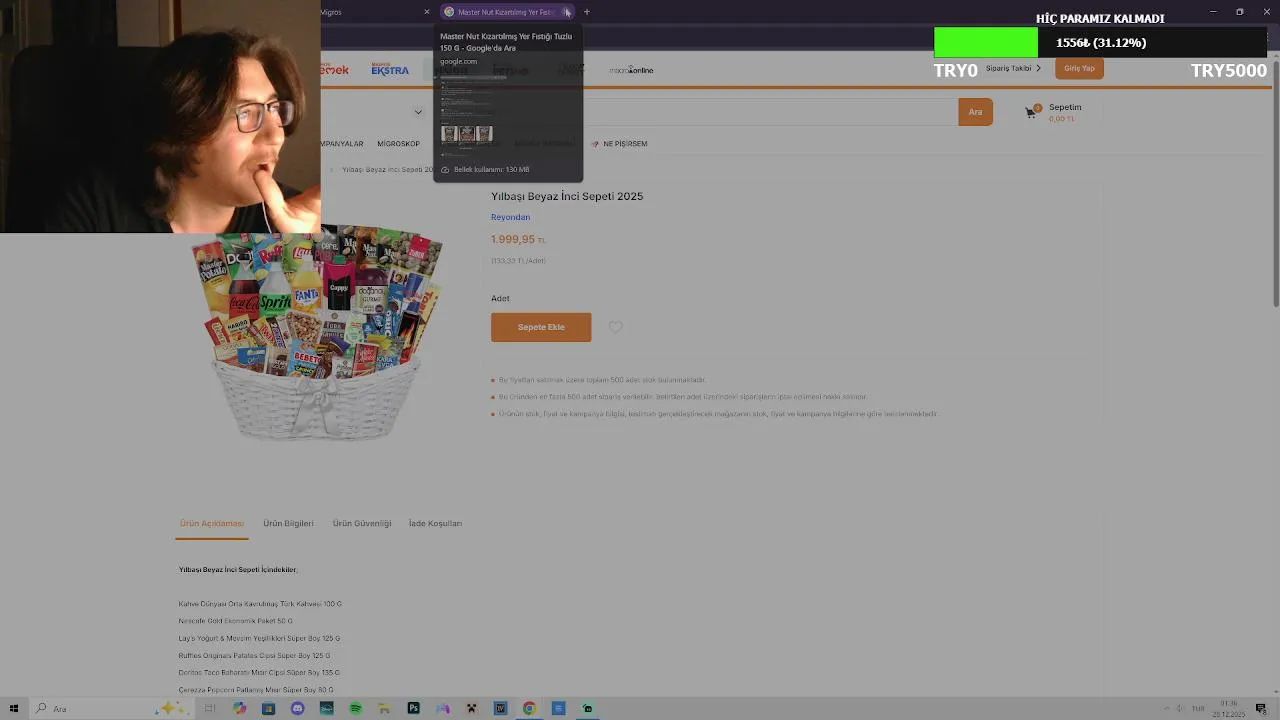Image resolution: width=1280 pixels, height=720 pixels.
Task: Click the TUR language indicator in tray
Action: coord(1197,708)
